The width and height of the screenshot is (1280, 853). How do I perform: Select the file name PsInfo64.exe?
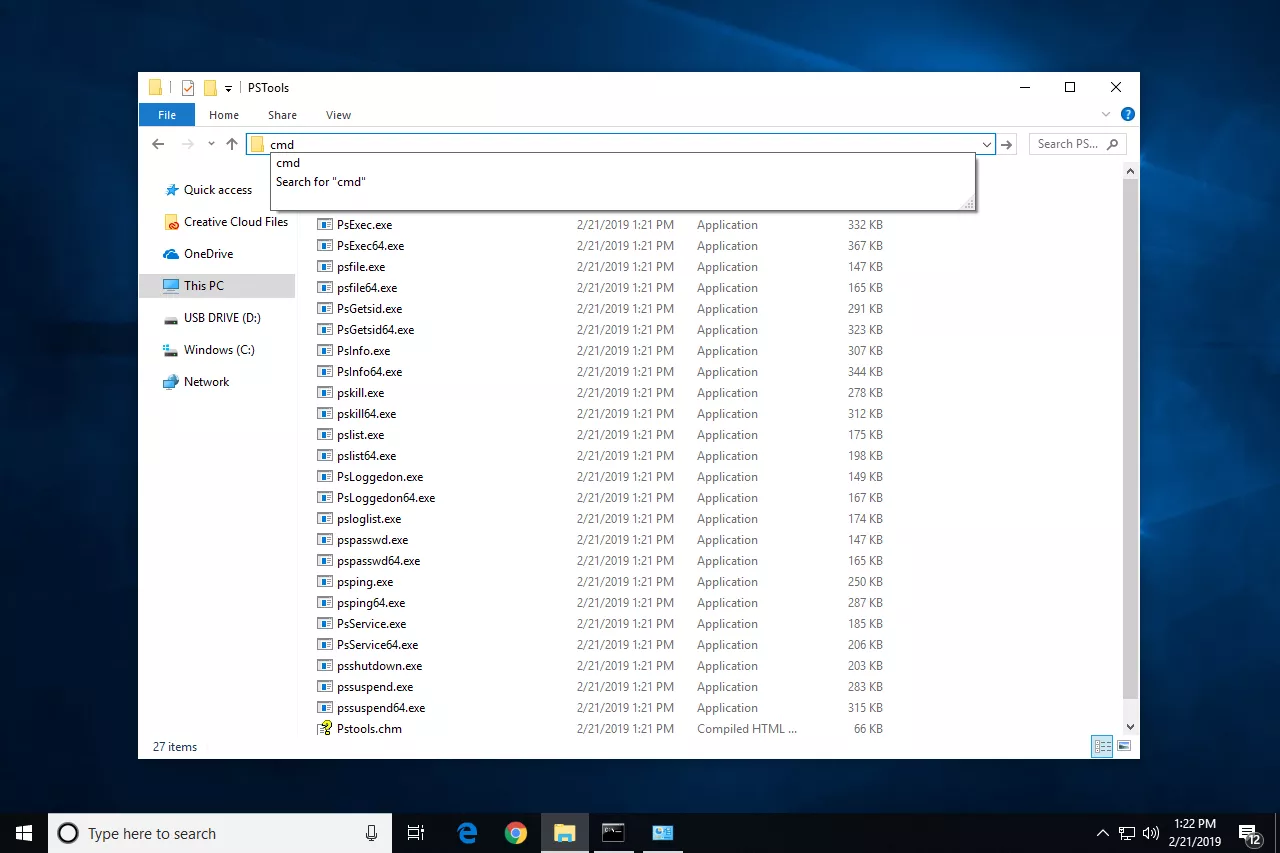click(x=369, y=372)
